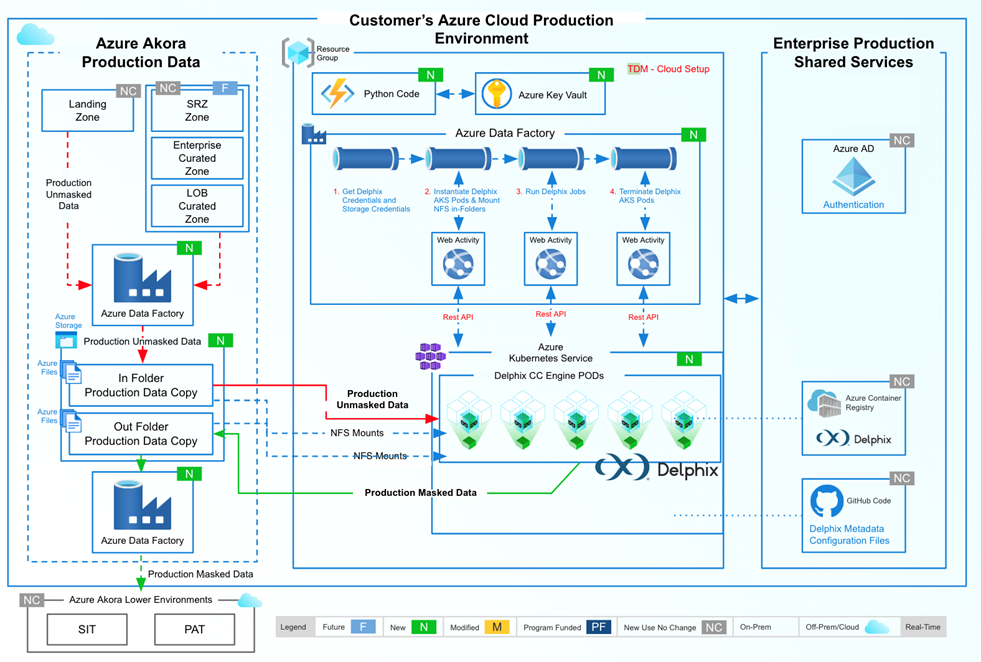Viewport: 981px width, 662px height.
Task: Click the Azure Container Registry icon
Action: [x=825, y=403]
